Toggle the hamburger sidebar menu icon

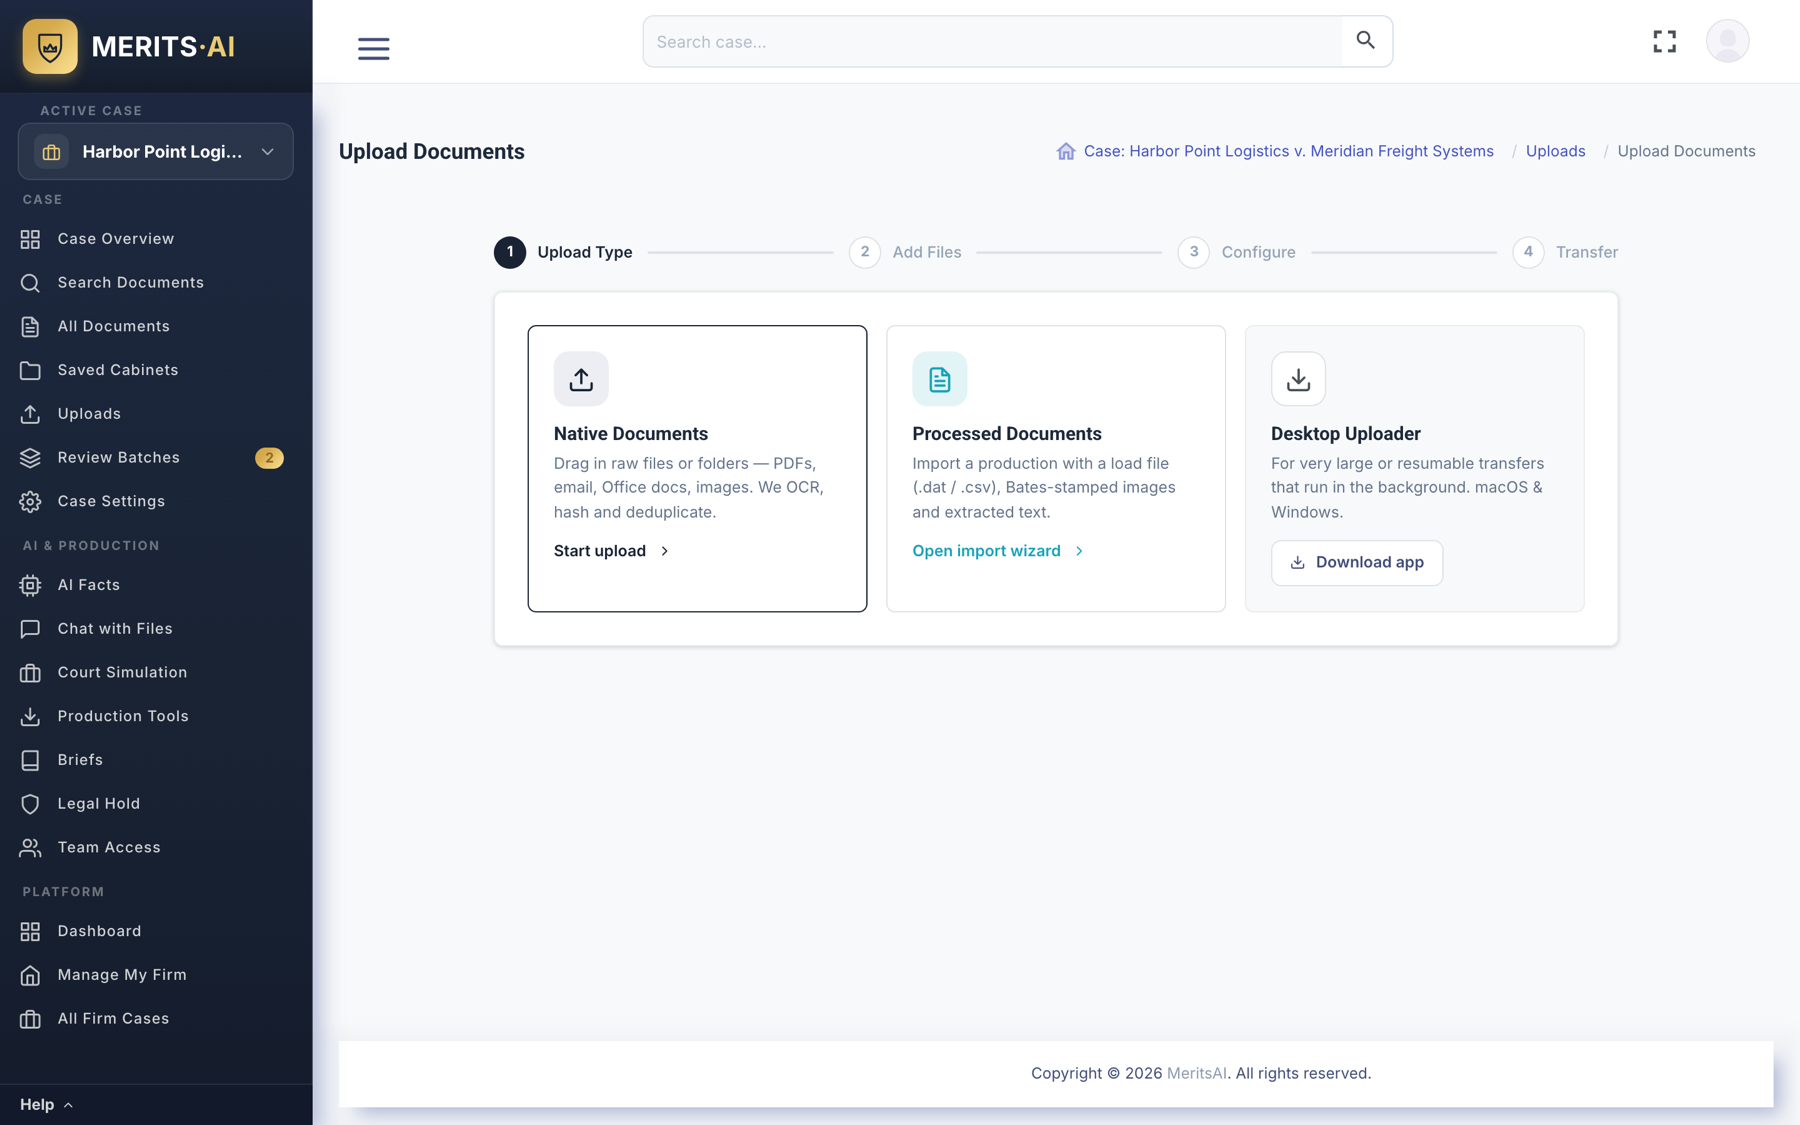(x=374, y=48)
